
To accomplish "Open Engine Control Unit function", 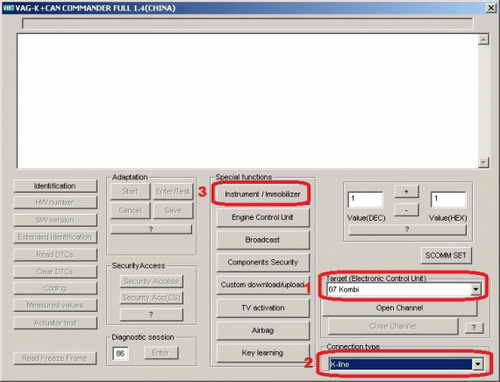I will pyautogui.click(x=263, y=217).
